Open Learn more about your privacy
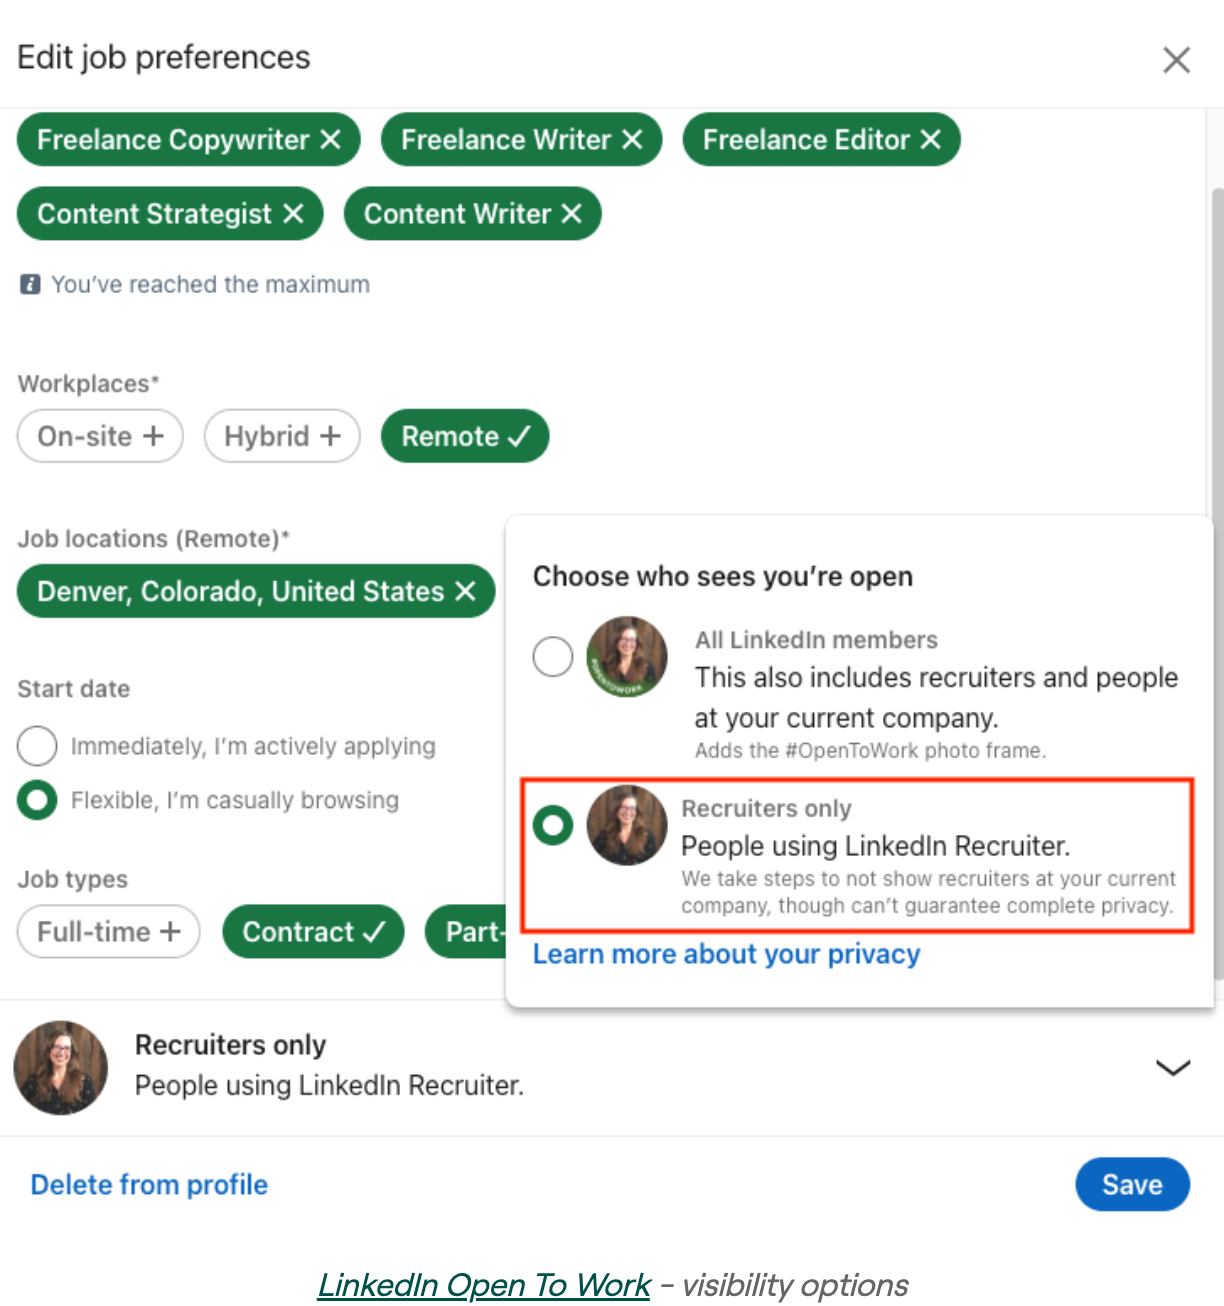 (x=726, y=954)
